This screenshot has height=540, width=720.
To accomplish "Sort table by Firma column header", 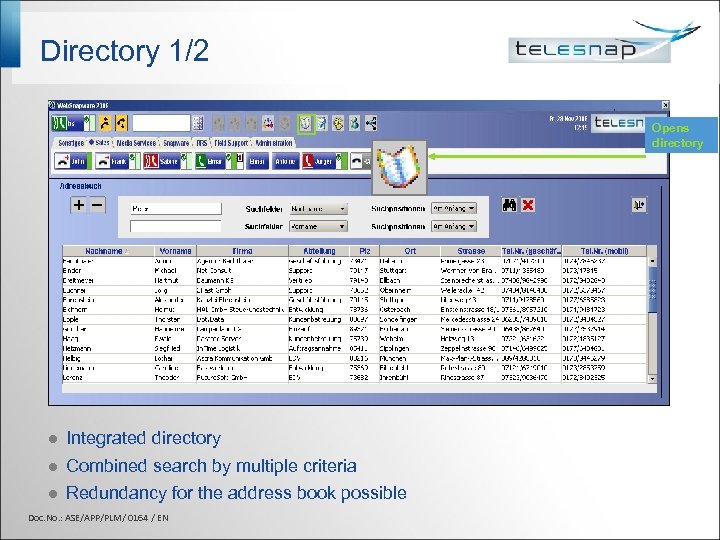I will [242, 251].
